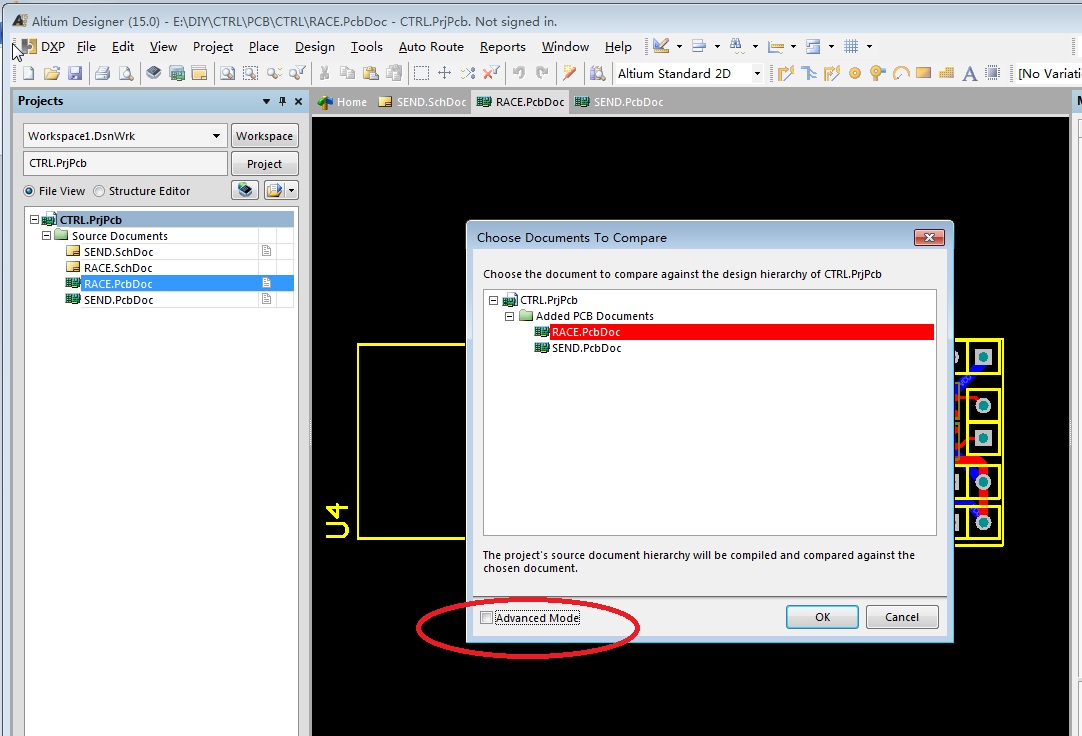Select the Place Component chip tool
This screenshot has height=736, width=1082.
pos(993,73)
